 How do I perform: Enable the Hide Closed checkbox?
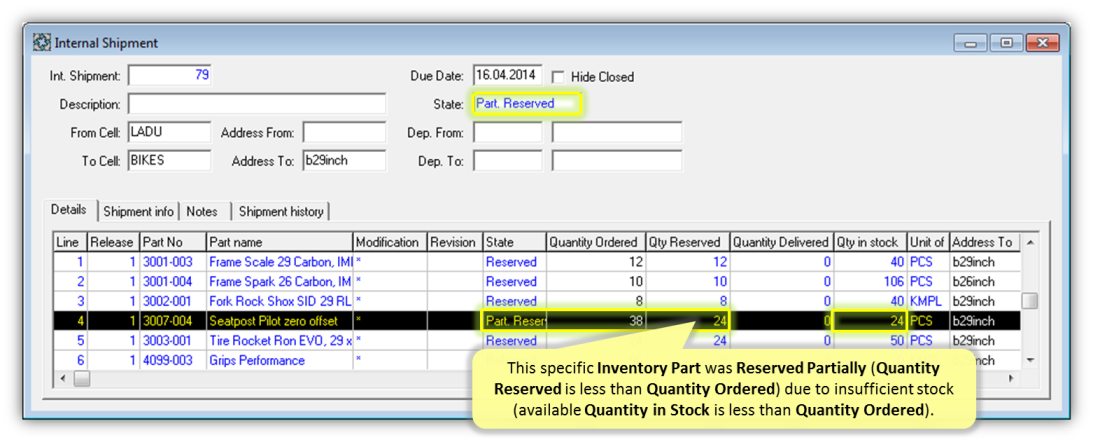(558, 77)
